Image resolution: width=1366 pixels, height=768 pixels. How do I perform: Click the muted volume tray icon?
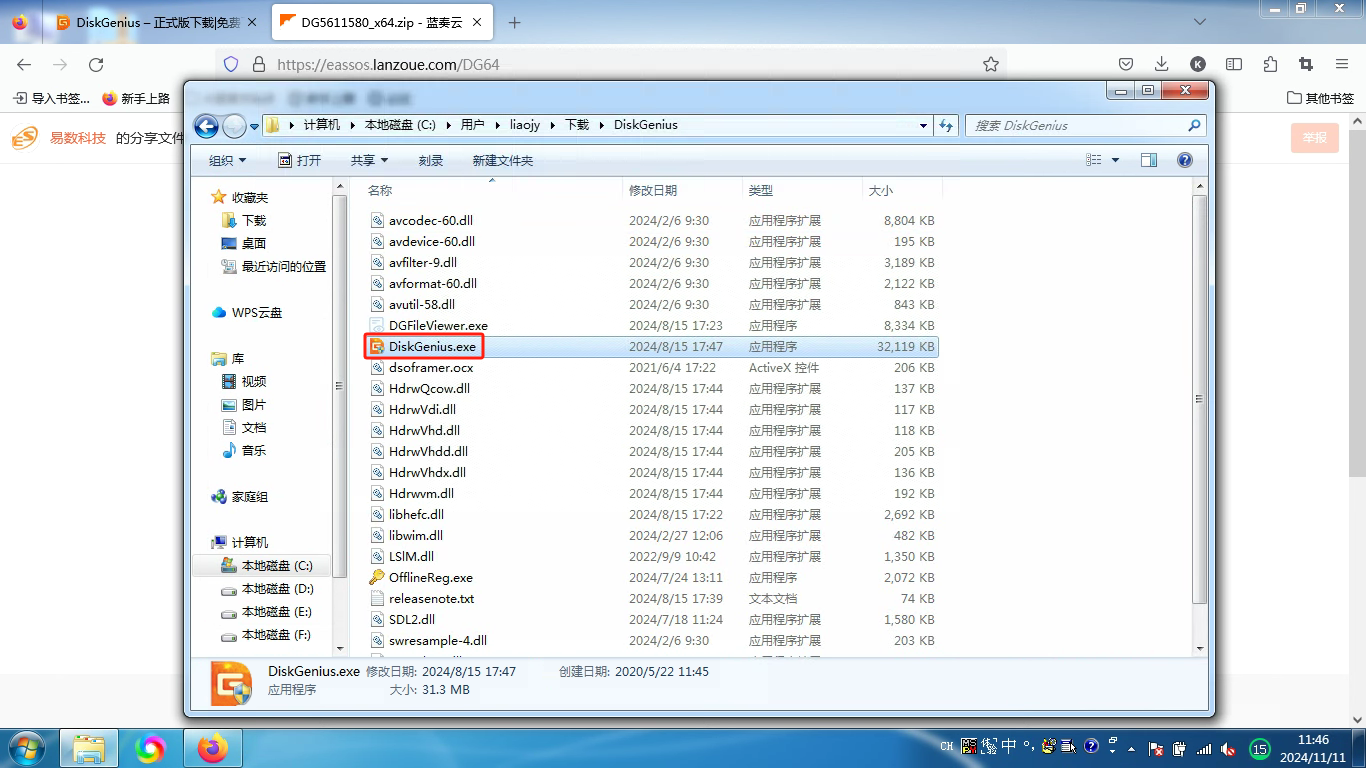tap(1227, 748)
